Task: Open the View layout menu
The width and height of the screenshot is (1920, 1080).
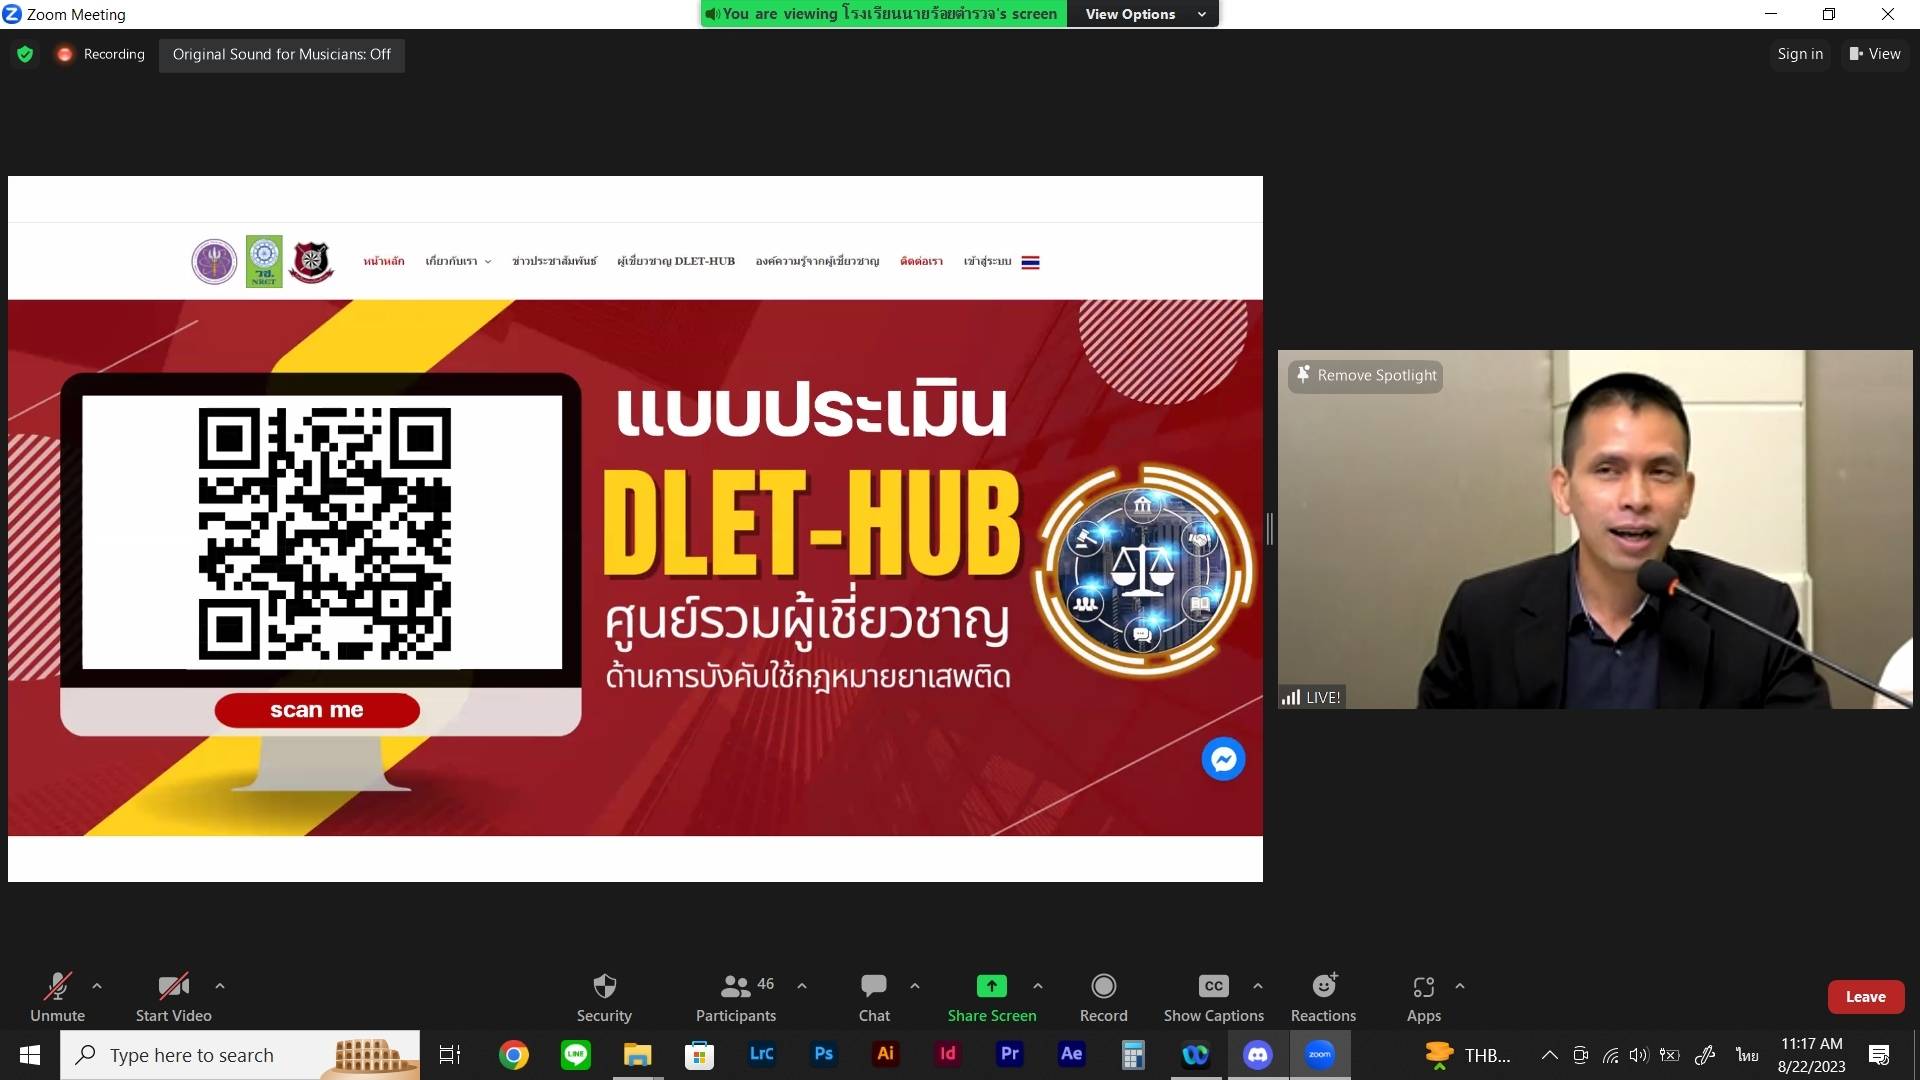Action: pos(1875,54)
